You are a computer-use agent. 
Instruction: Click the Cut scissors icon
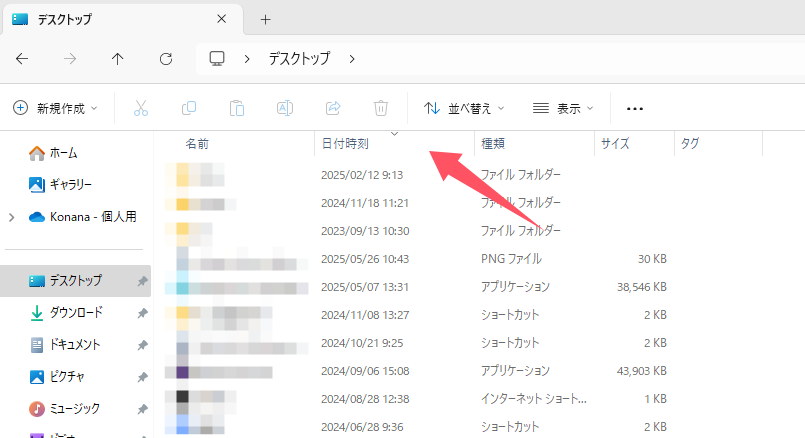pyautogui.click(x=141, y=108)
